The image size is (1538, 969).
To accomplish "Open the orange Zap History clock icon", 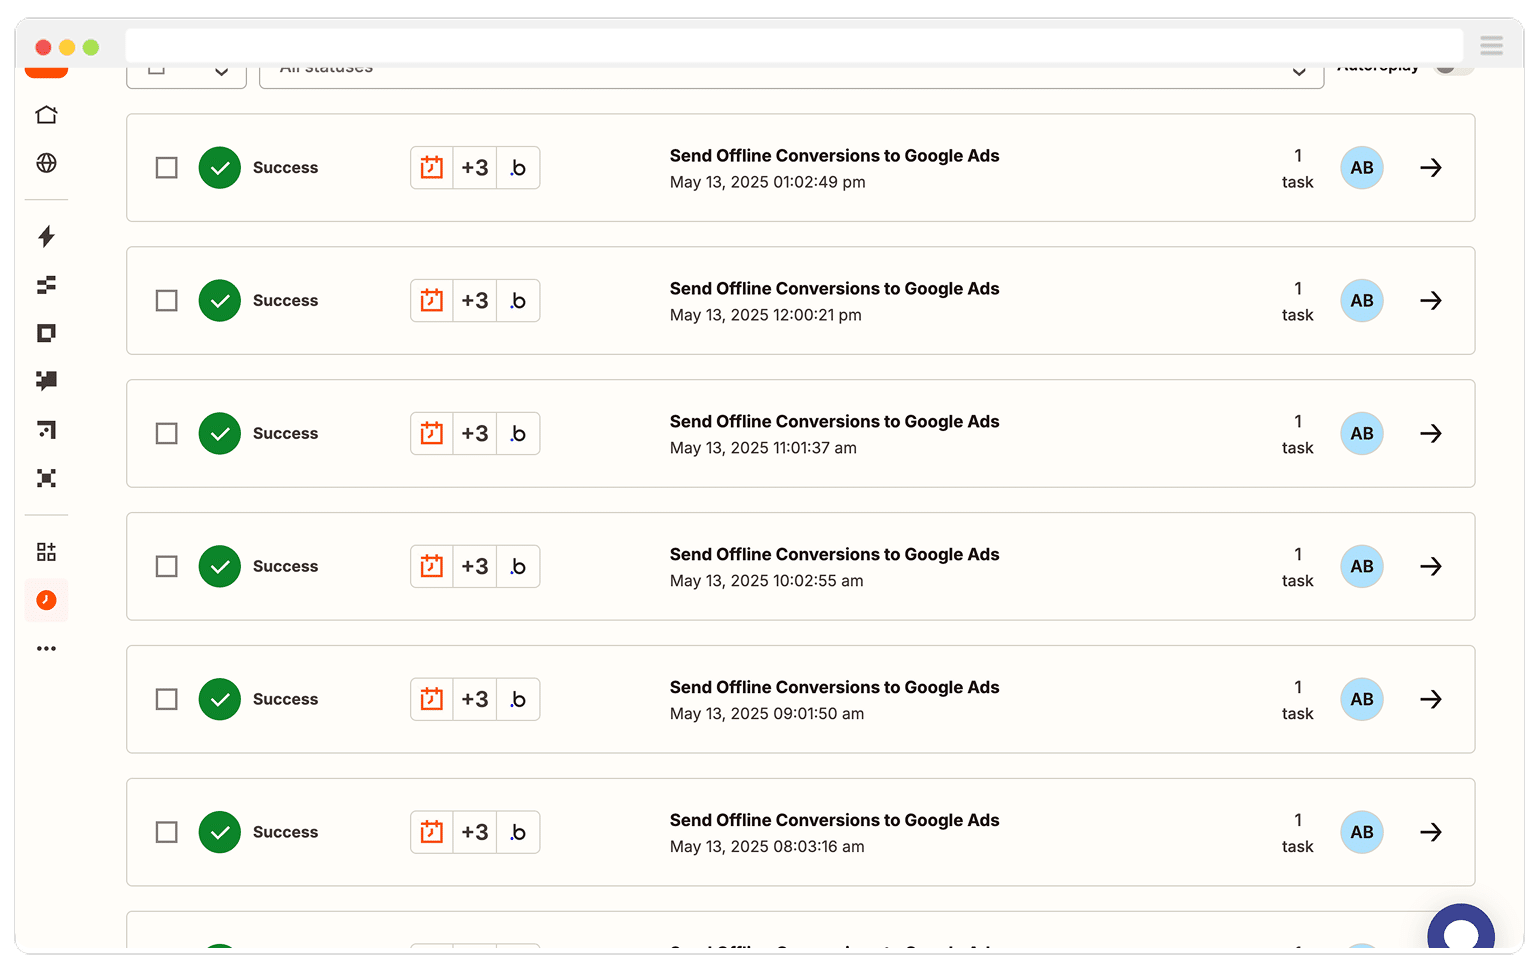I will coord(46,600).
